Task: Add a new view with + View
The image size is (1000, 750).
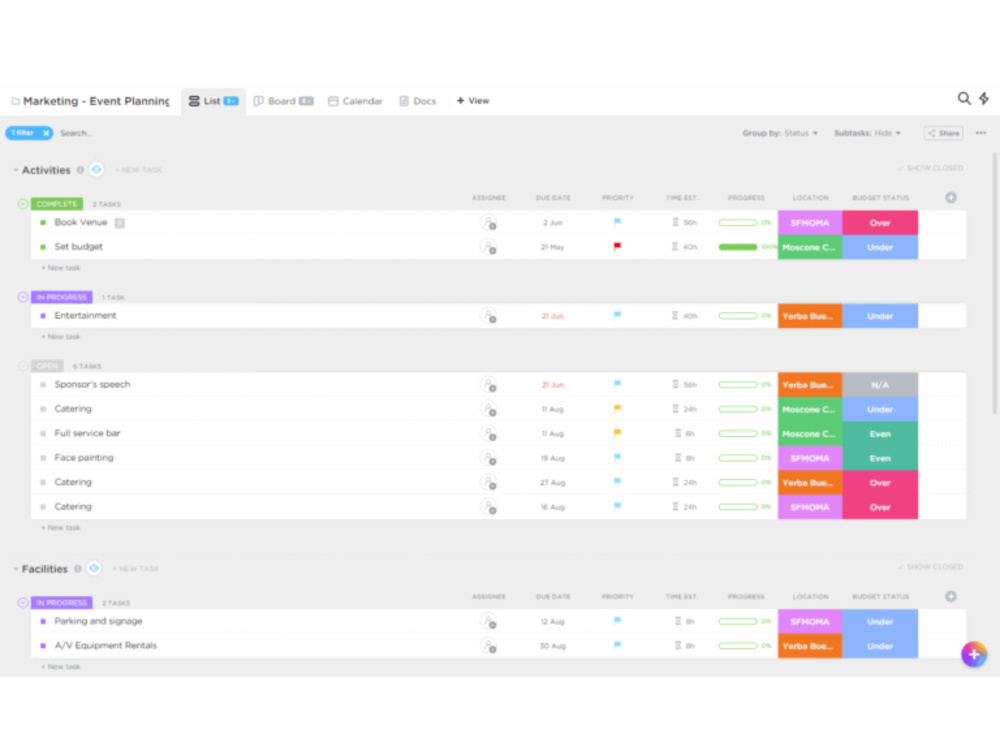Action: pyautogui.click(x=473, y=101)
